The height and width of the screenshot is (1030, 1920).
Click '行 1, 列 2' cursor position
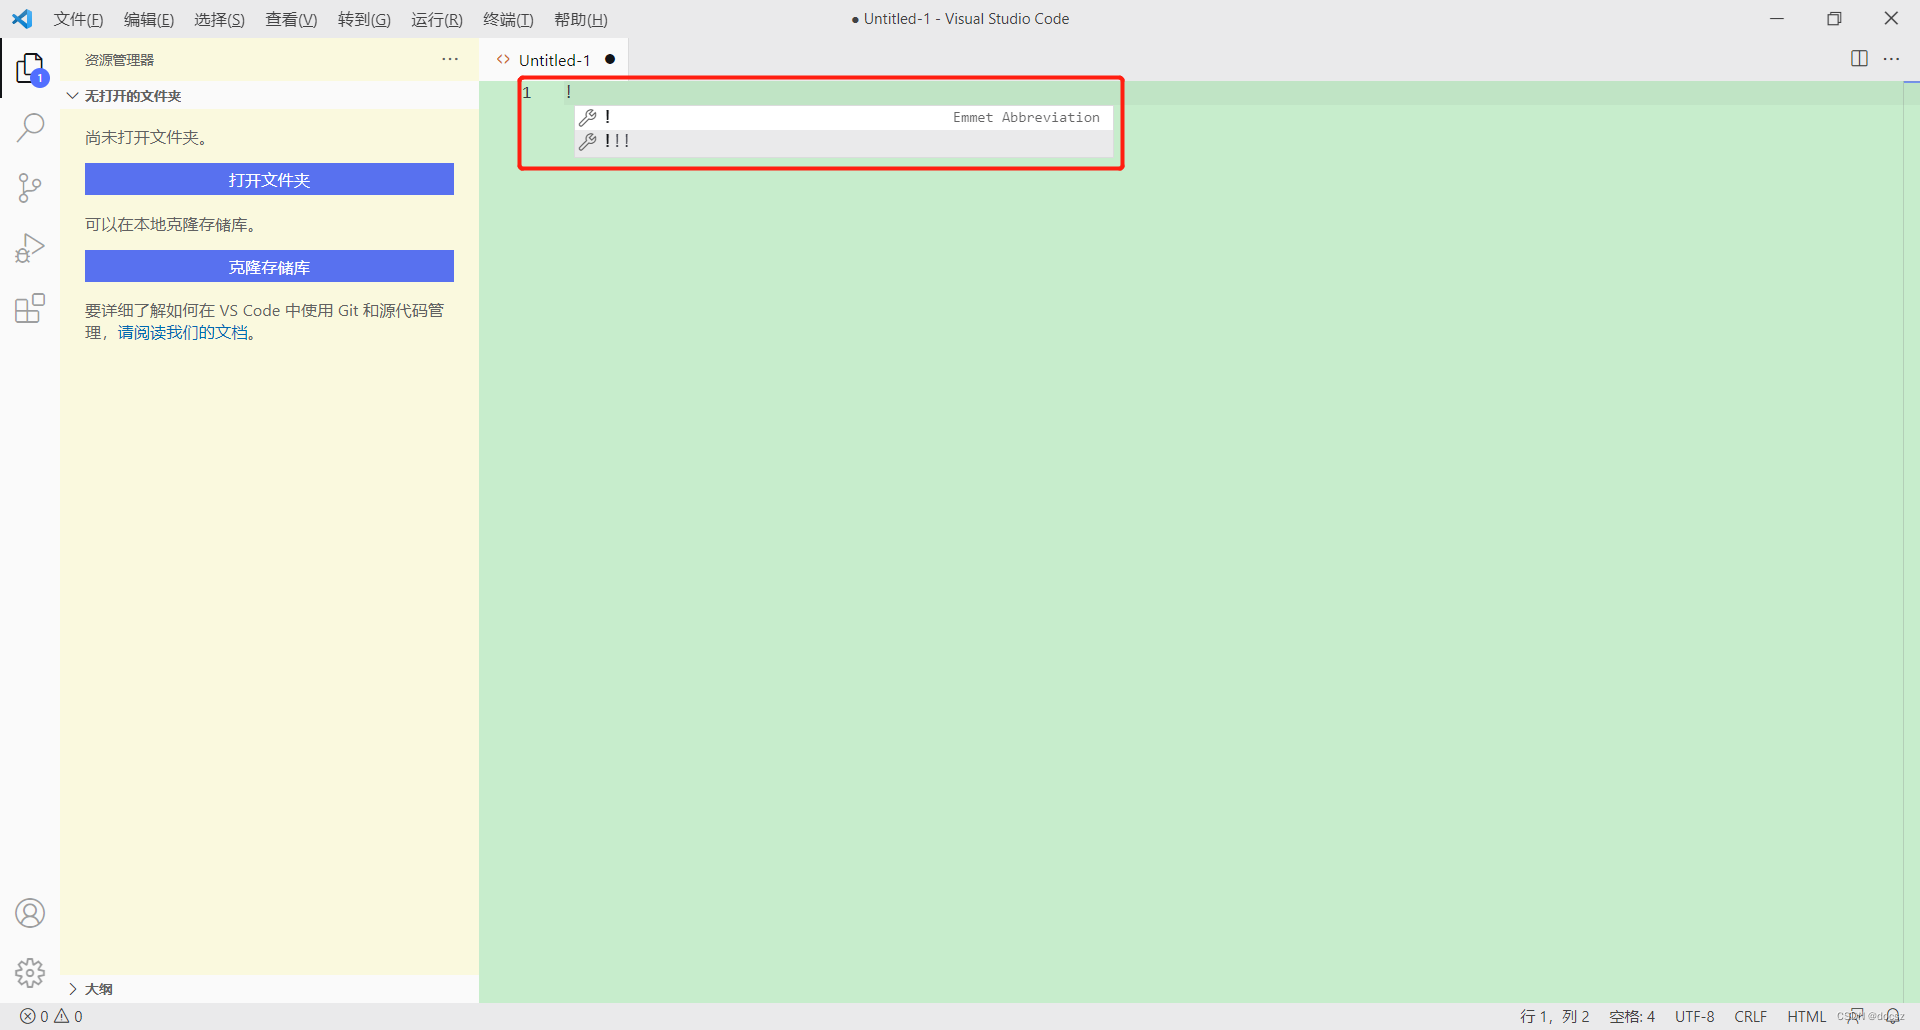pos(1554,1016)
